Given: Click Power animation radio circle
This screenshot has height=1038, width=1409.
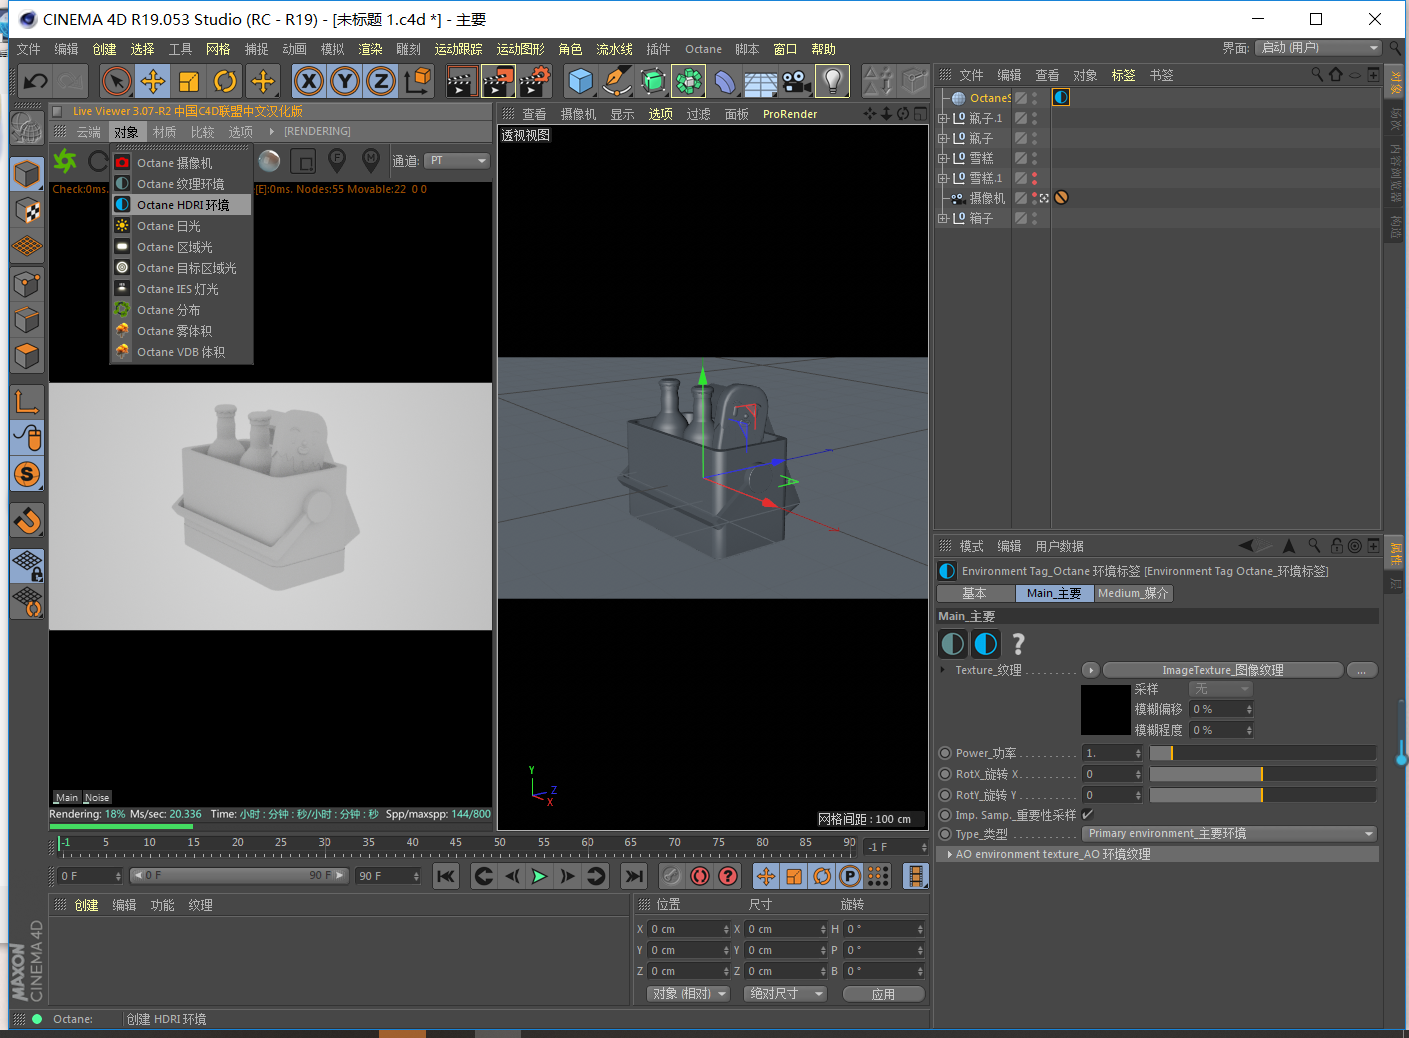Looking at the screenshot, I should point(945,753).
